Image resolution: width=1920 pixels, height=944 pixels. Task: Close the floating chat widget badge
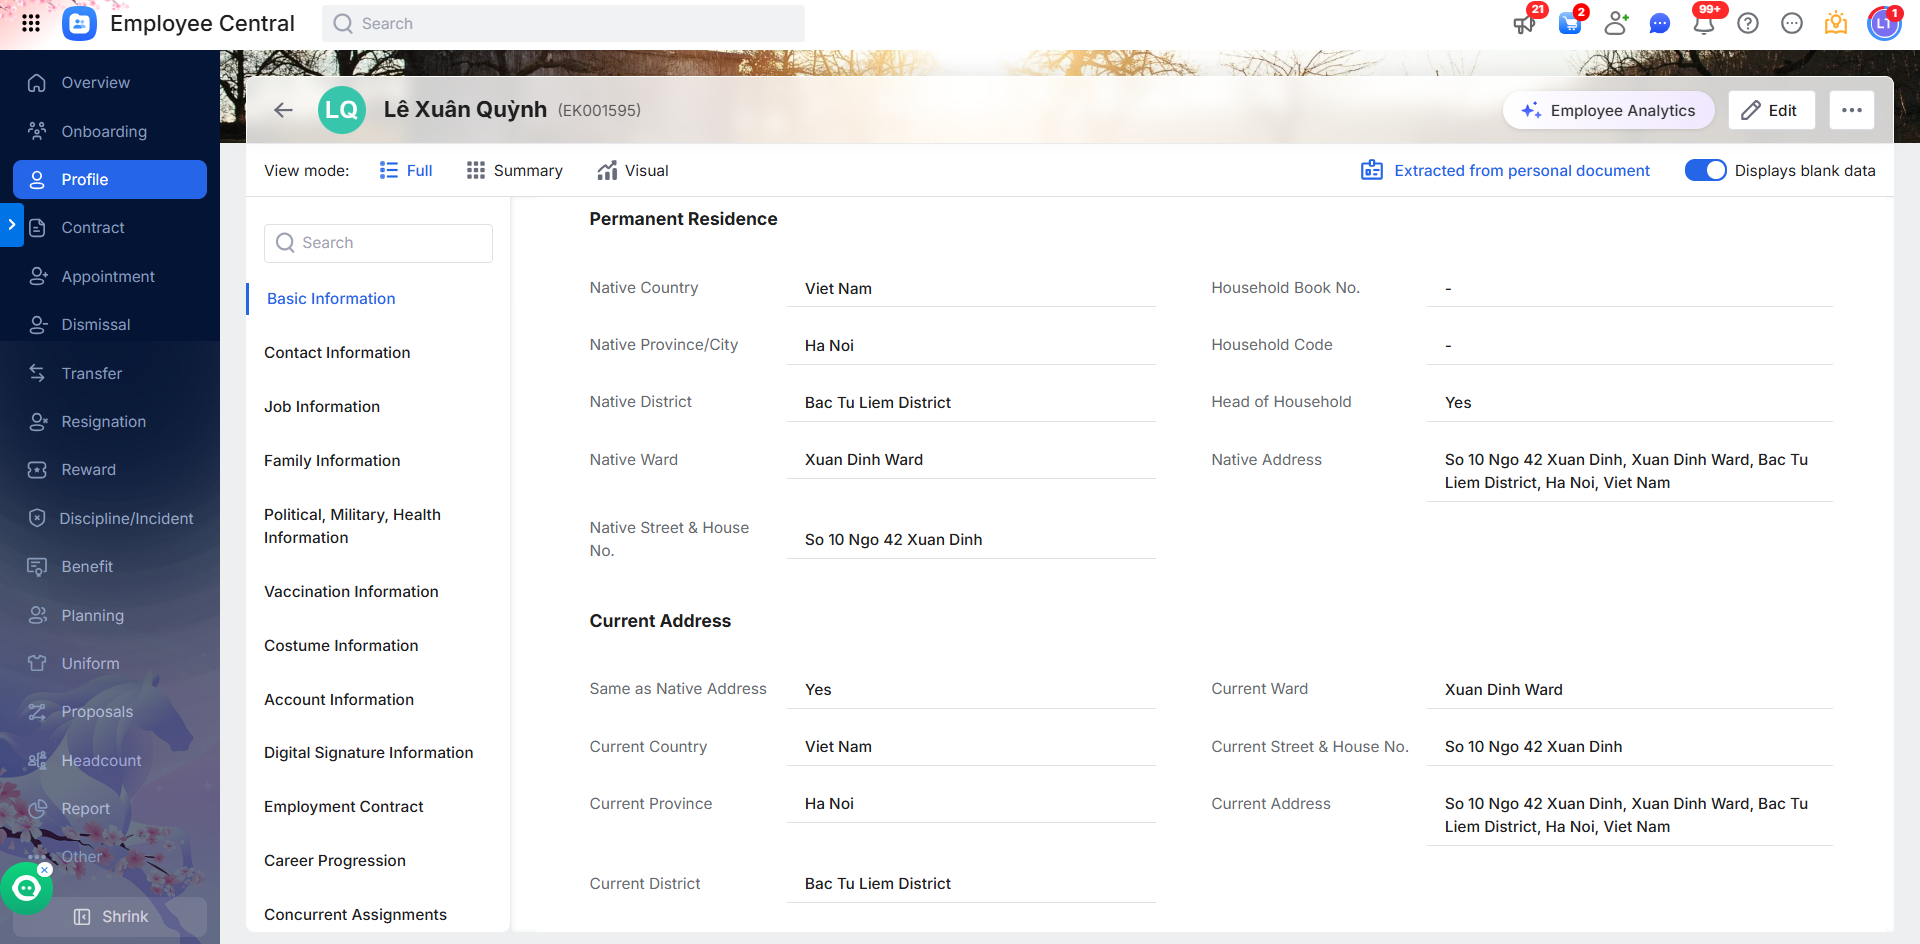pyautogui.click(x=45, y=870)
